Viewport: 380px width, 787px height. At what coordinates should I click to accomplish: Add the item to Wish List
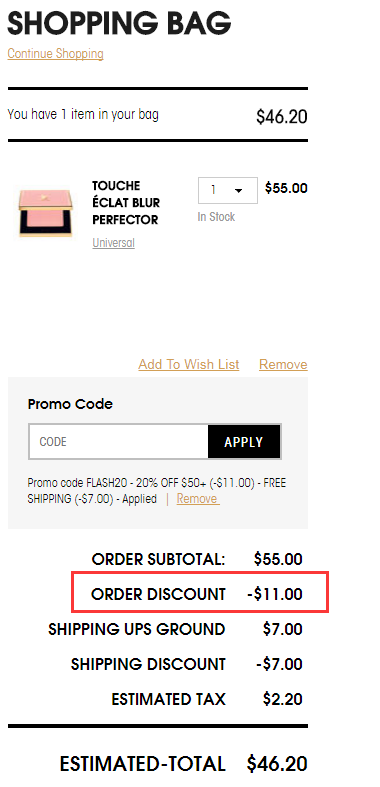[x=189, y=364]
